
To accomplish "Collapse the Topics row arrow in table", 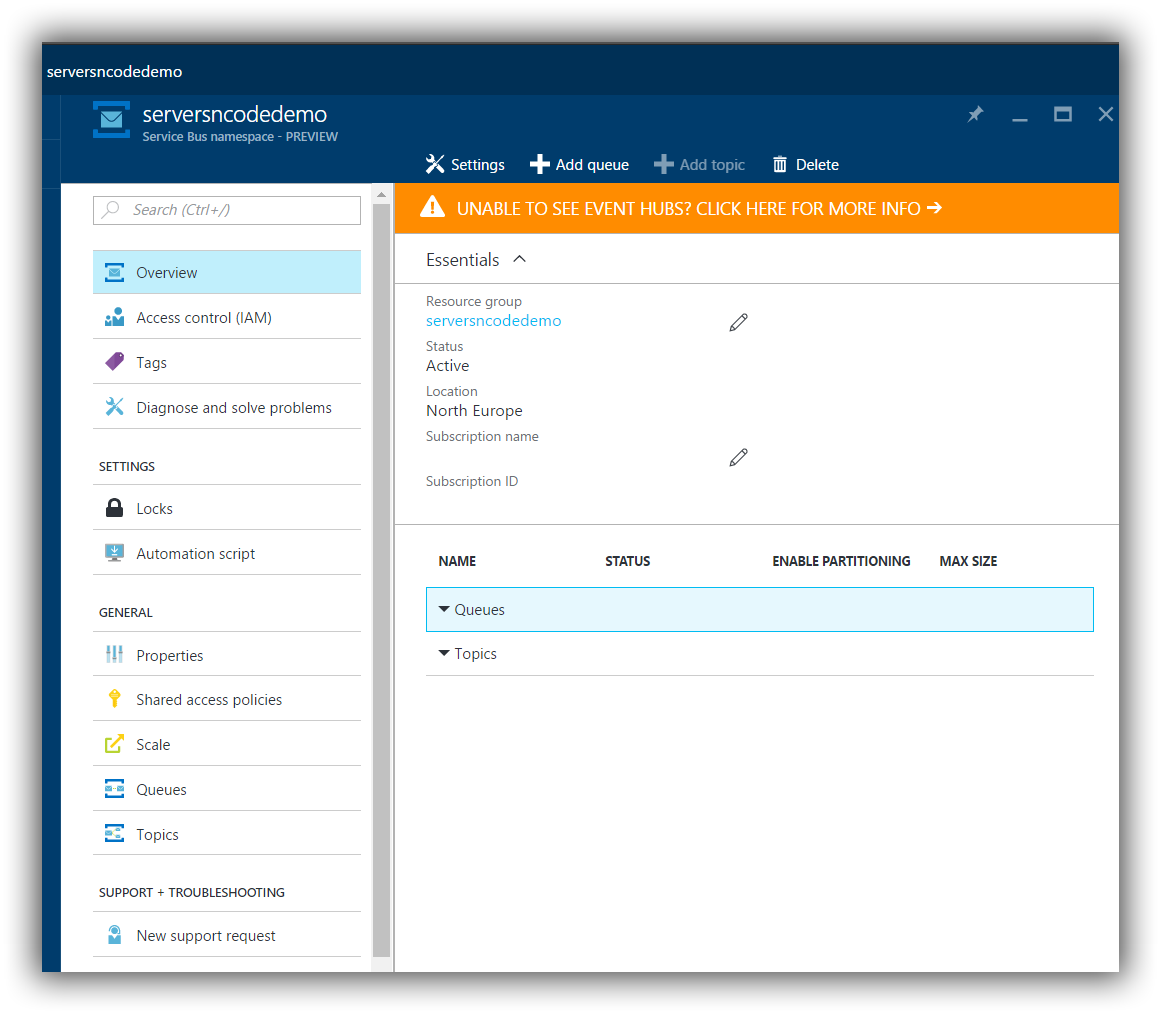I will tap(444, 653).
